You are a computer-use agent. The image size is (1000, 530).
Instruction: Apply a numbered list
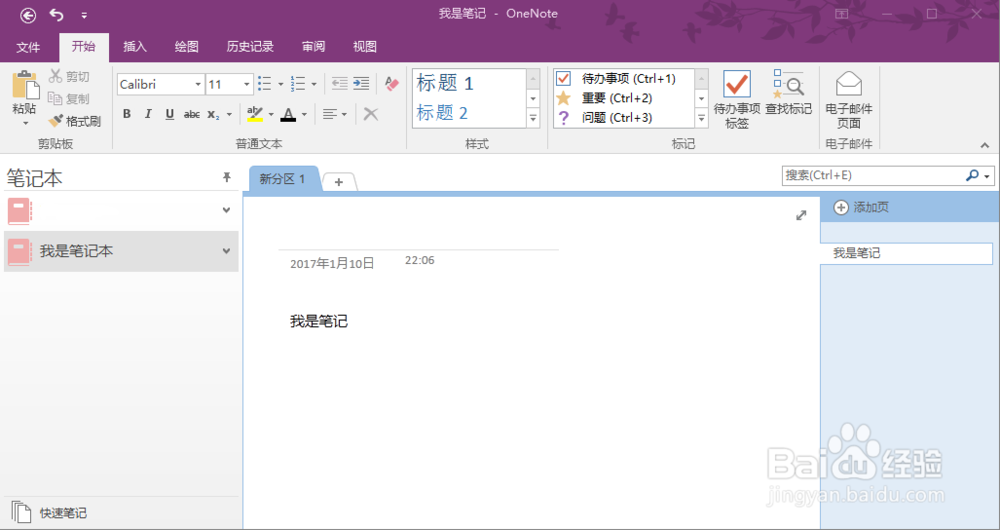[298, 84]
